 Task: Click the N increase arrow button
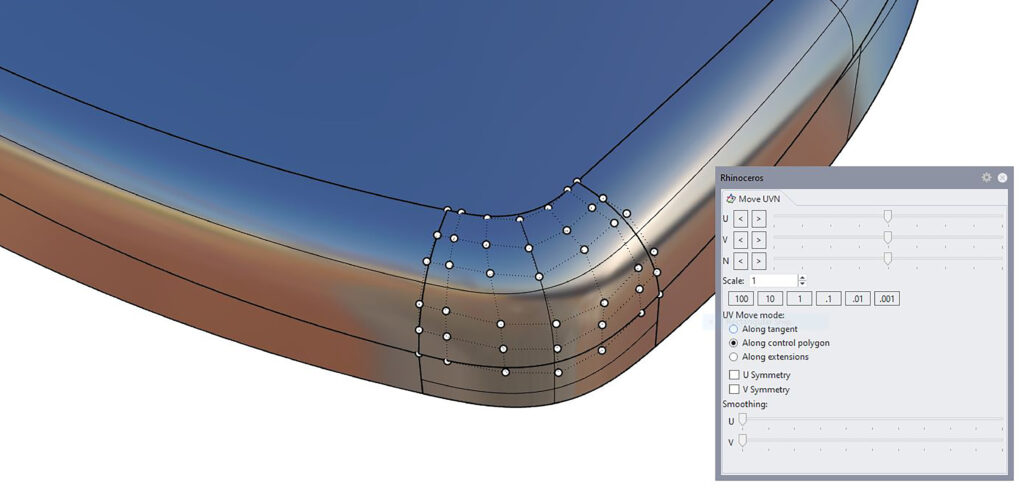[758, 261]
